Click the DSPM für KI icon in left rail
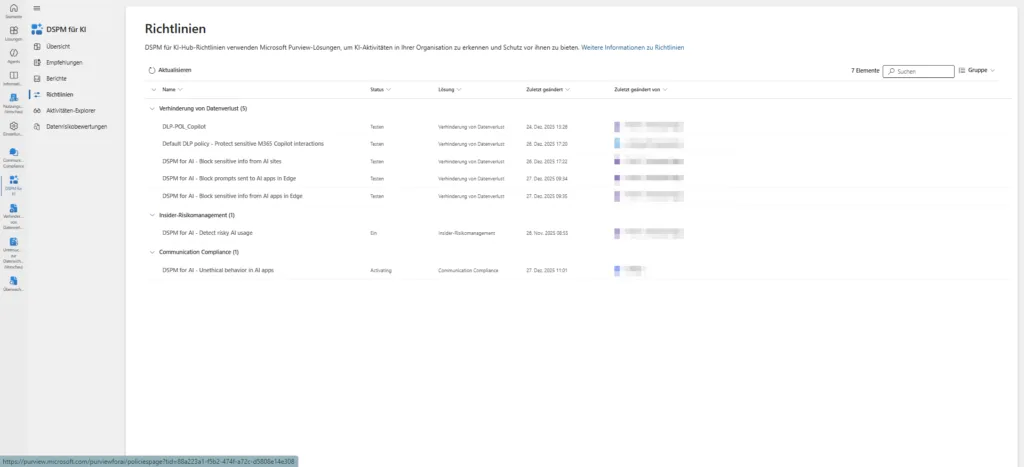1024x467 pixels. pos(13,180)
